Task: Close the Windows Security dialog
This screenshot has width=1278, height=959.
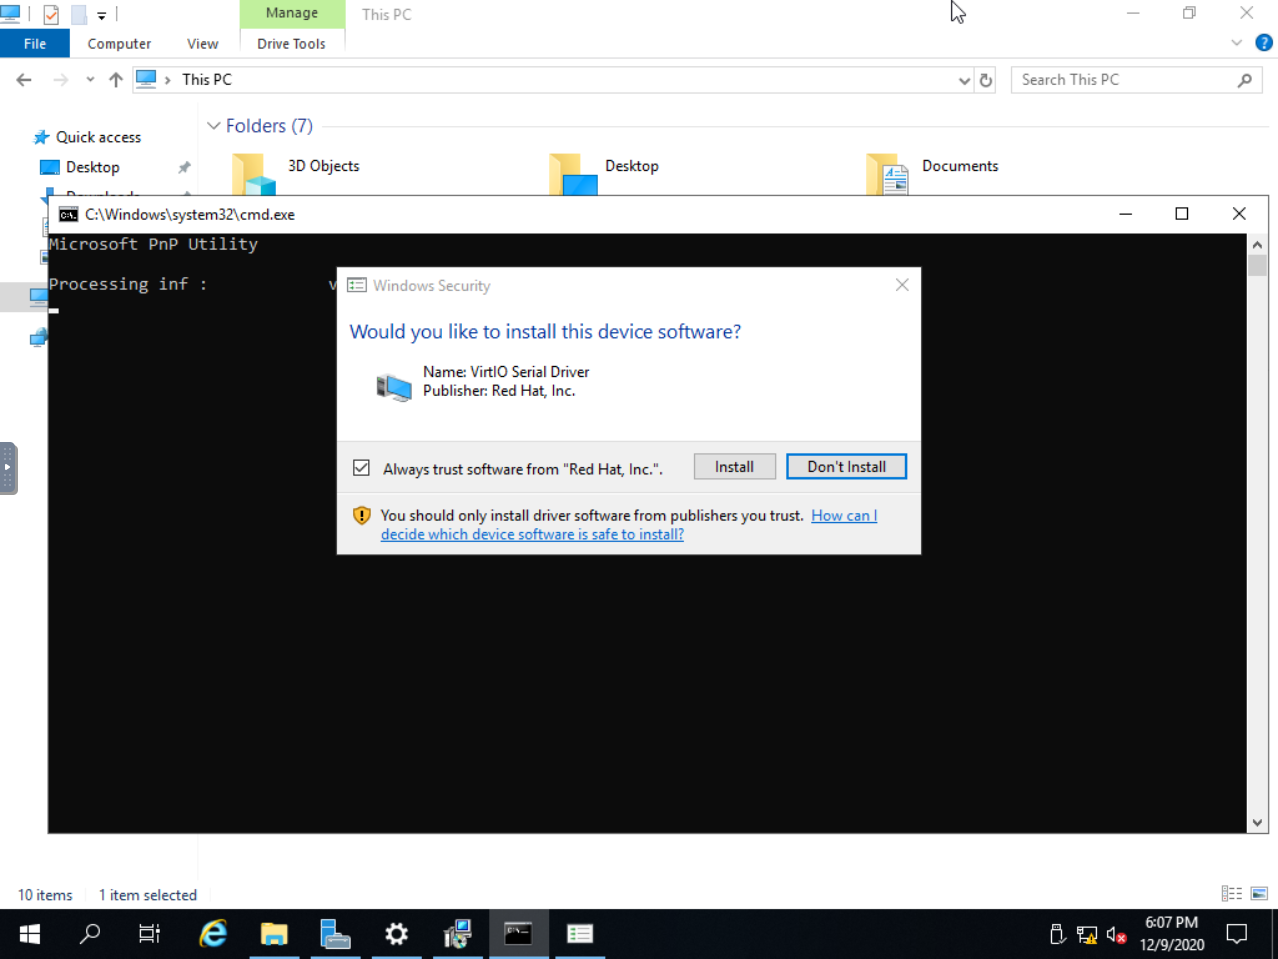Action: tap(902, 285)
